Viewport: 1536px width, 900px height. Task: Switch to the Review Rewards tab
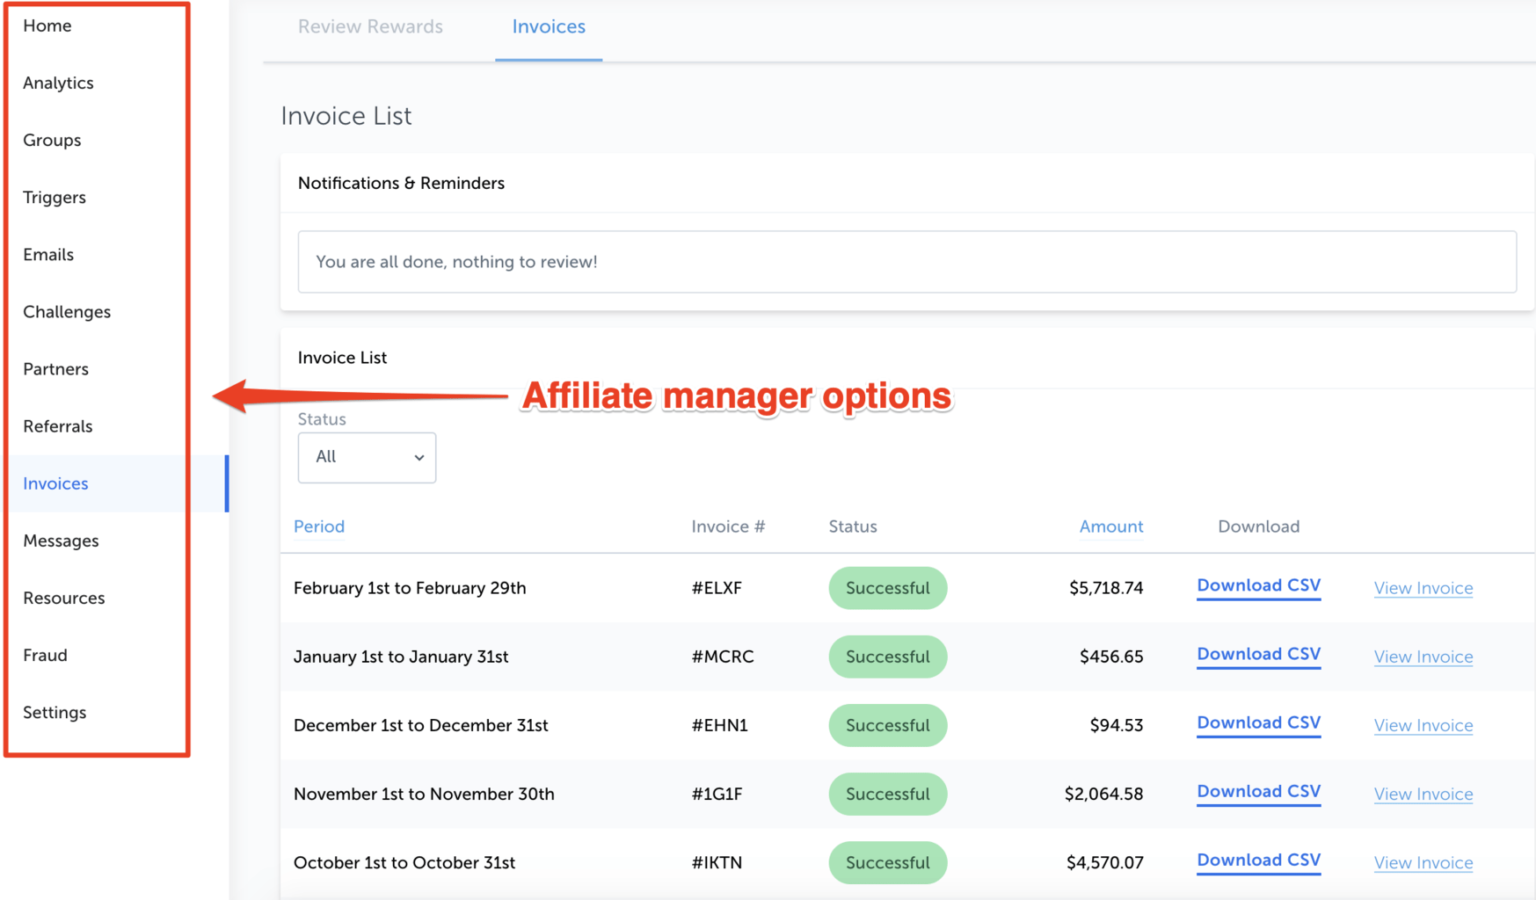(x=370, y=26)
